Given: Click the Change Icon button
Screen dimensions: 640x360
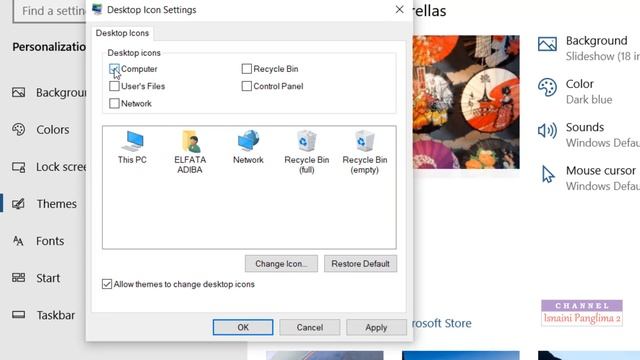Looking at the screenshot, I should (281, 264).
